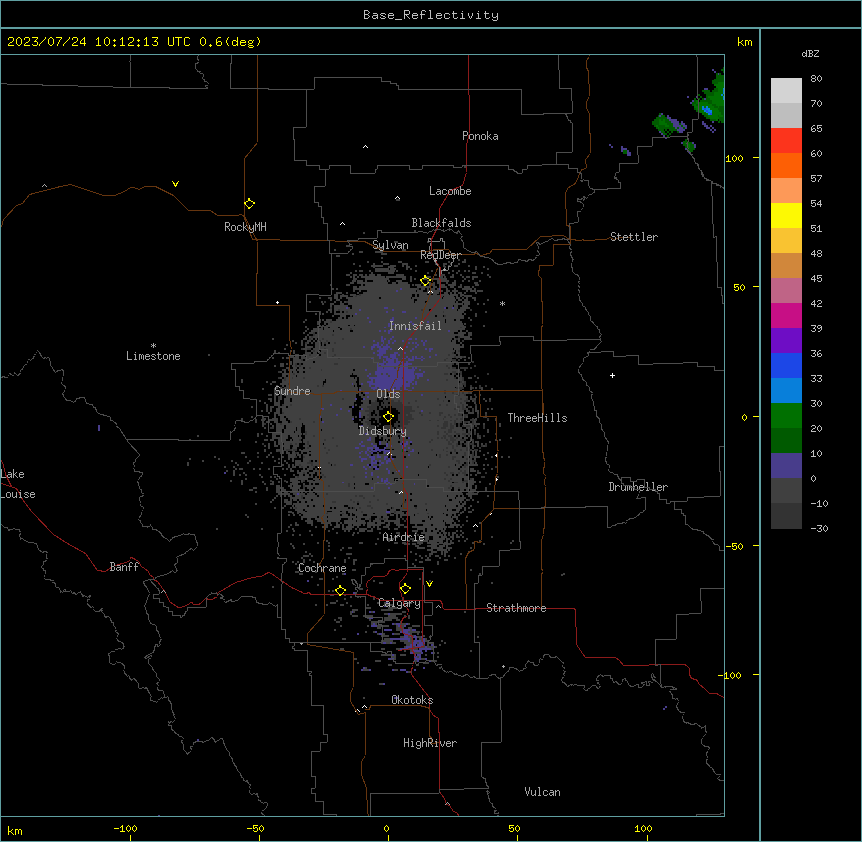Click the 42 value in dBZ legend
The image size is (862, 842).
click(x=816, y=303)
